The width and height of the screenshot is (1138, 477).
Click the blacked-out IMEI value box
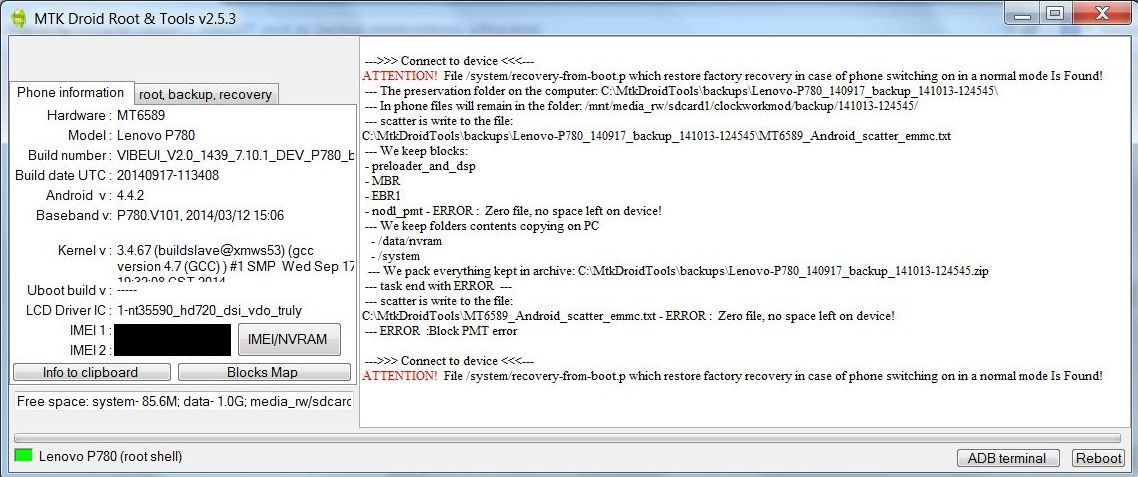(x=172, y=340)
